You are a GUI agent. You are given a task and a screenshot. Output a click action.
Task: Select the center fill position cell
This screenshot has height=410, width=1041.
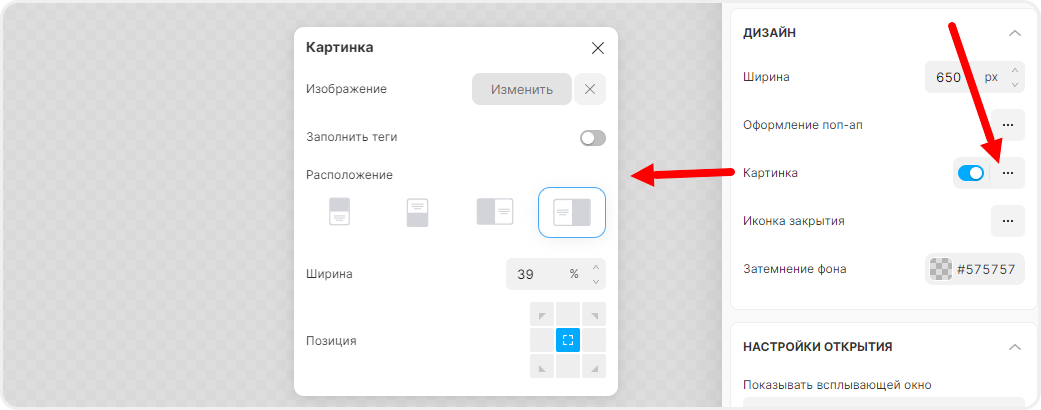[568, 340]
